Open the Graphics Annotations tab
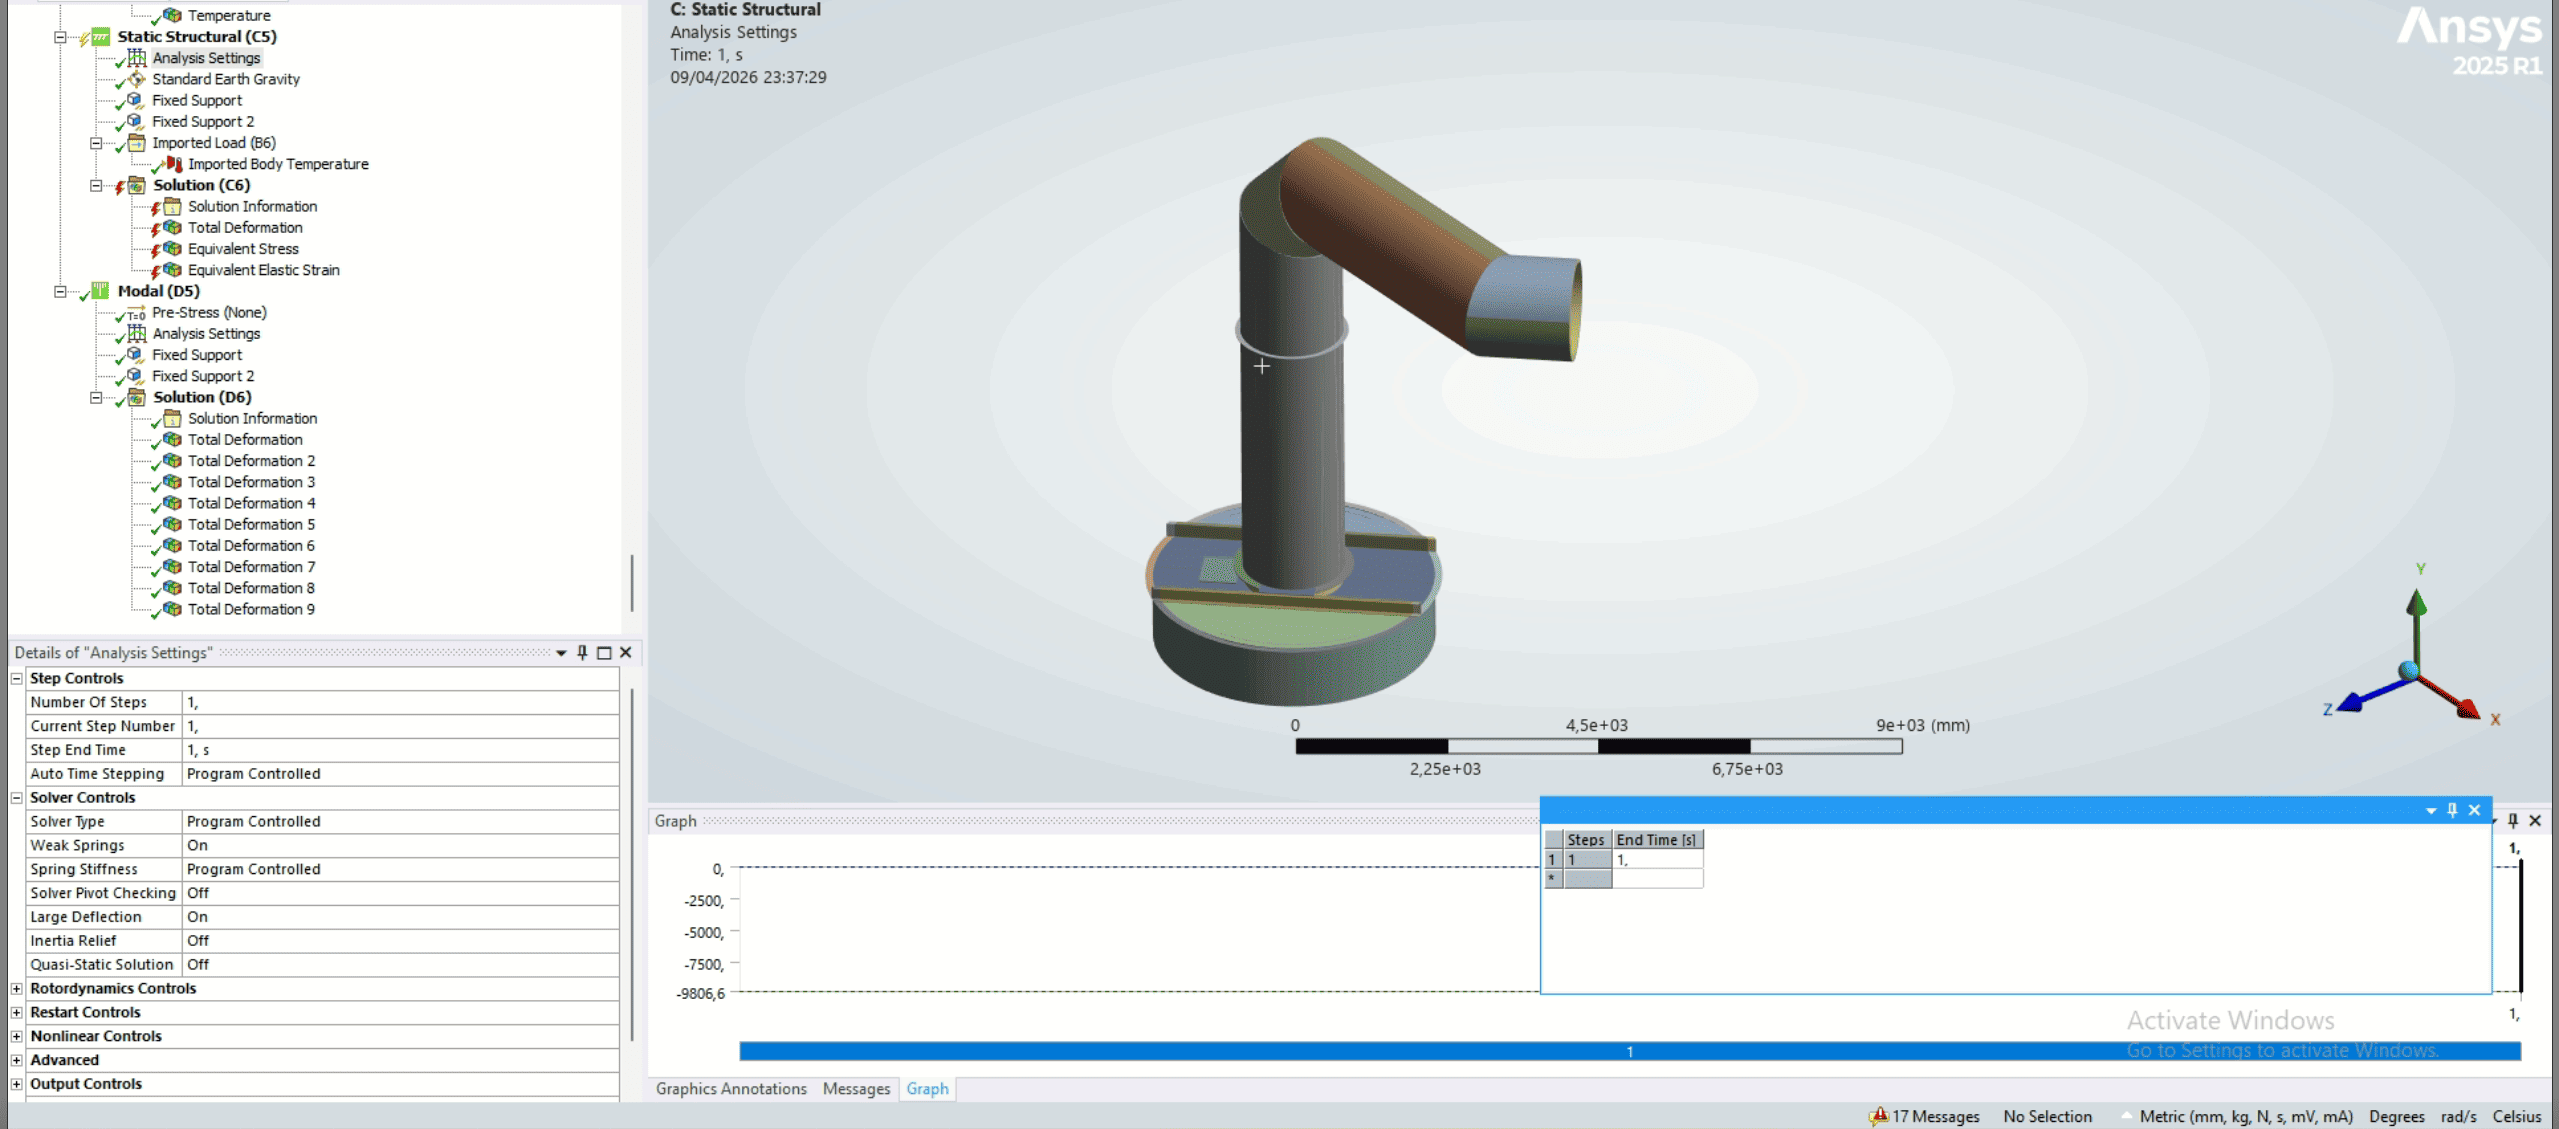The height and width of the screenshot is (1129, 2559). [731, 1089]
